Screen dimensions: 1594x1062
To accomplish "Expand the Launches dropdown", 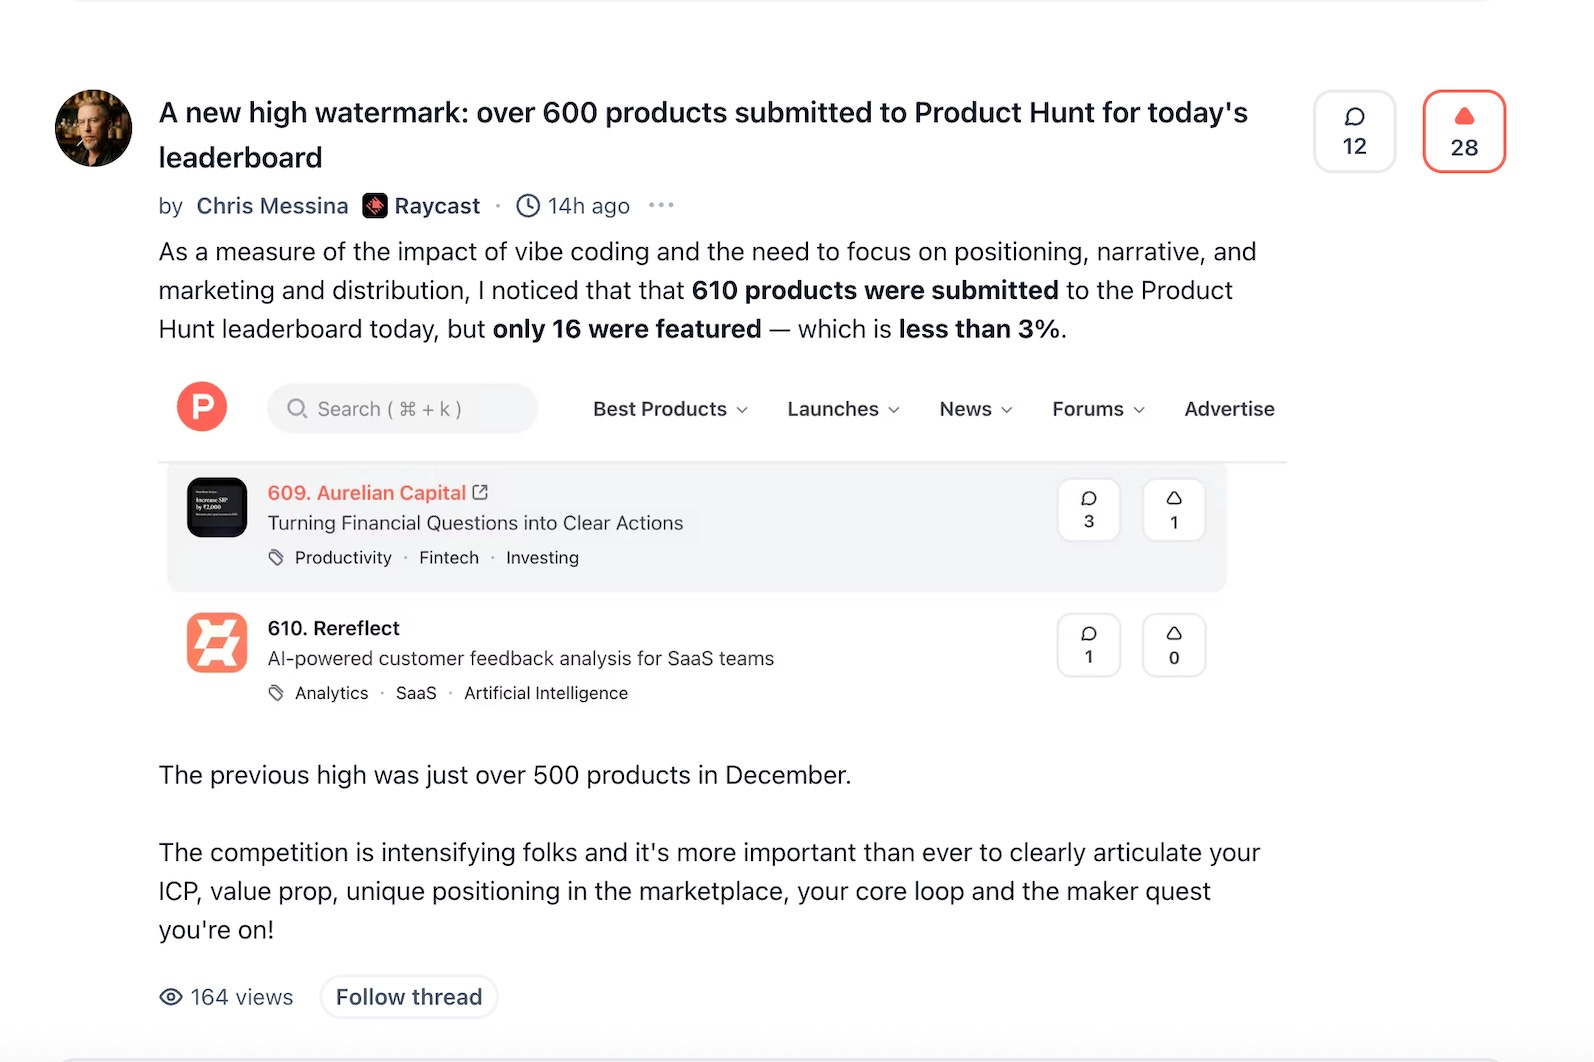I will pos(843,409).
